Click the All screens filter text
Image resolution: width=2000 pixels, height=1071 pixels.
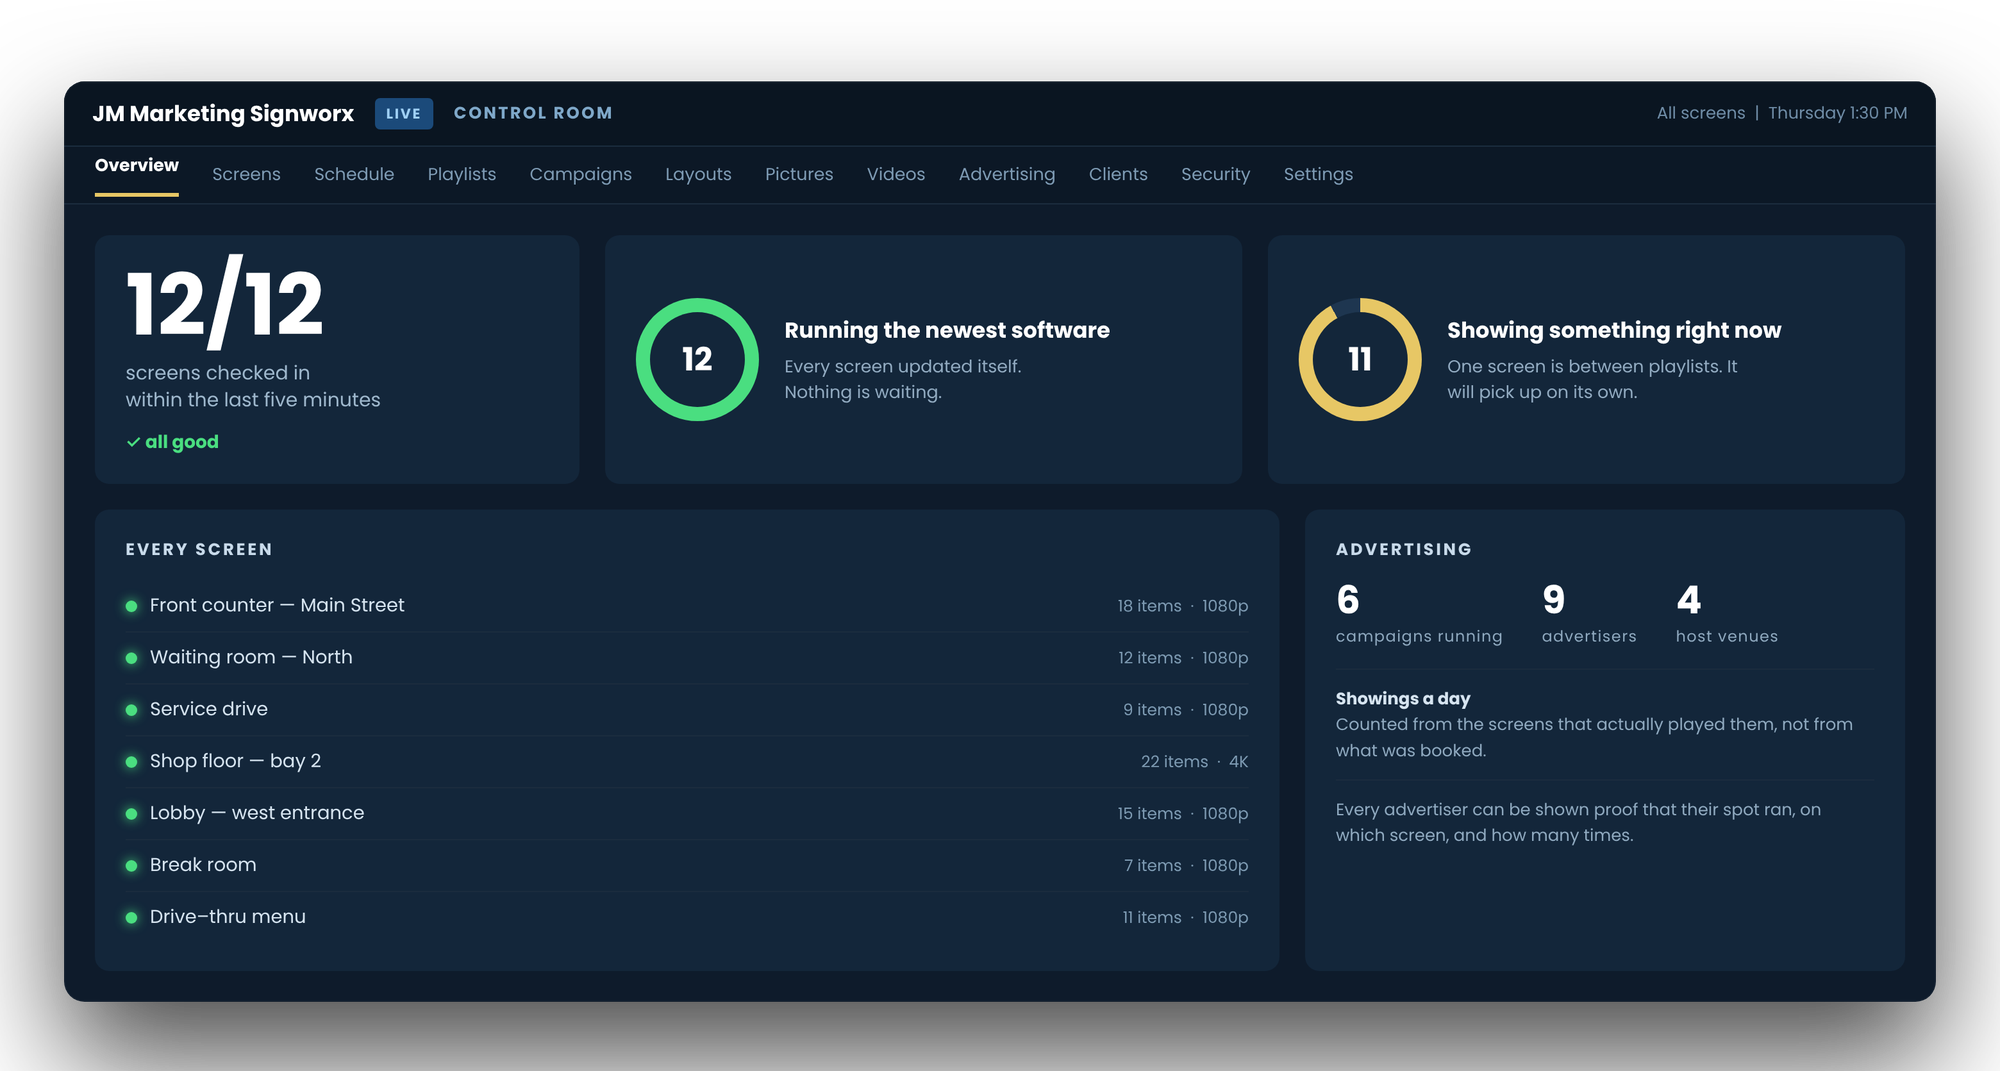pos(1701,113)
